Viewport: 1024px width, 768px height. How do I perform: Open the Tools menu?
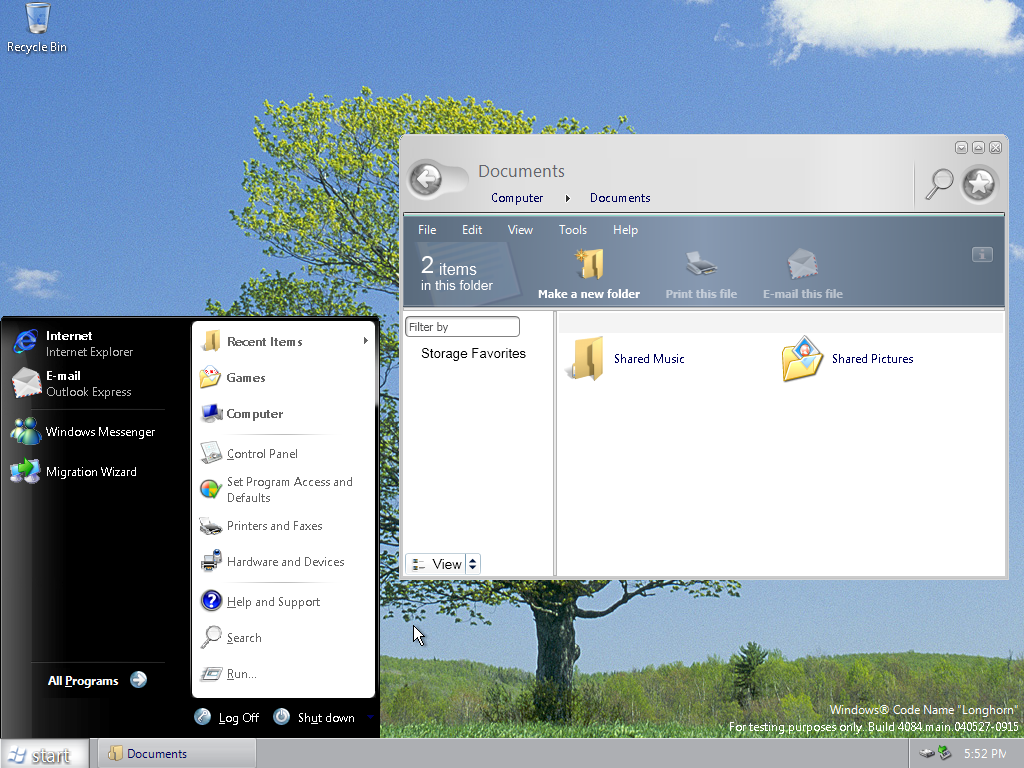tap(573, 230)
